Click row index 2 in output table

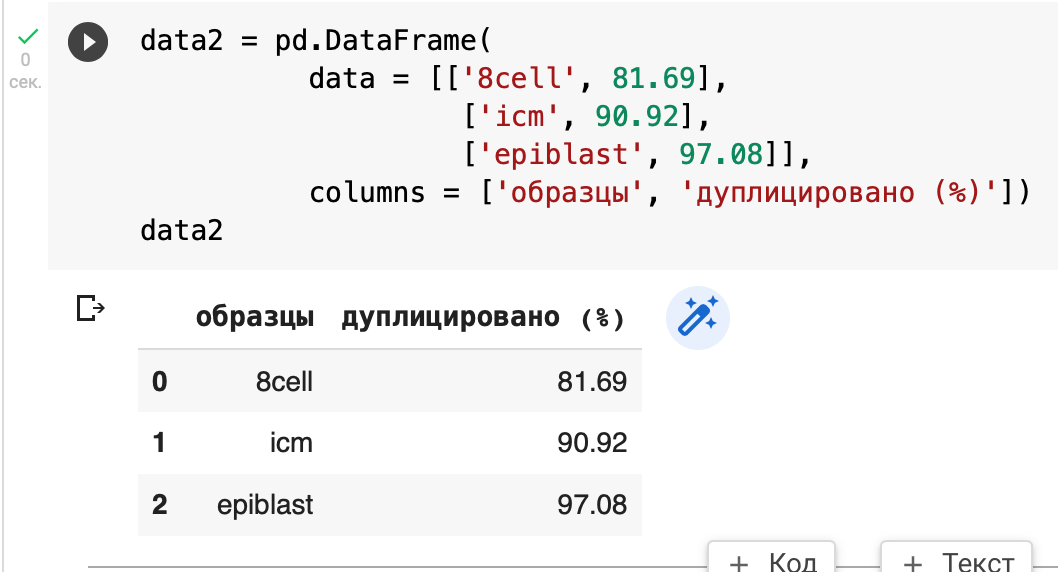point(159,505)
